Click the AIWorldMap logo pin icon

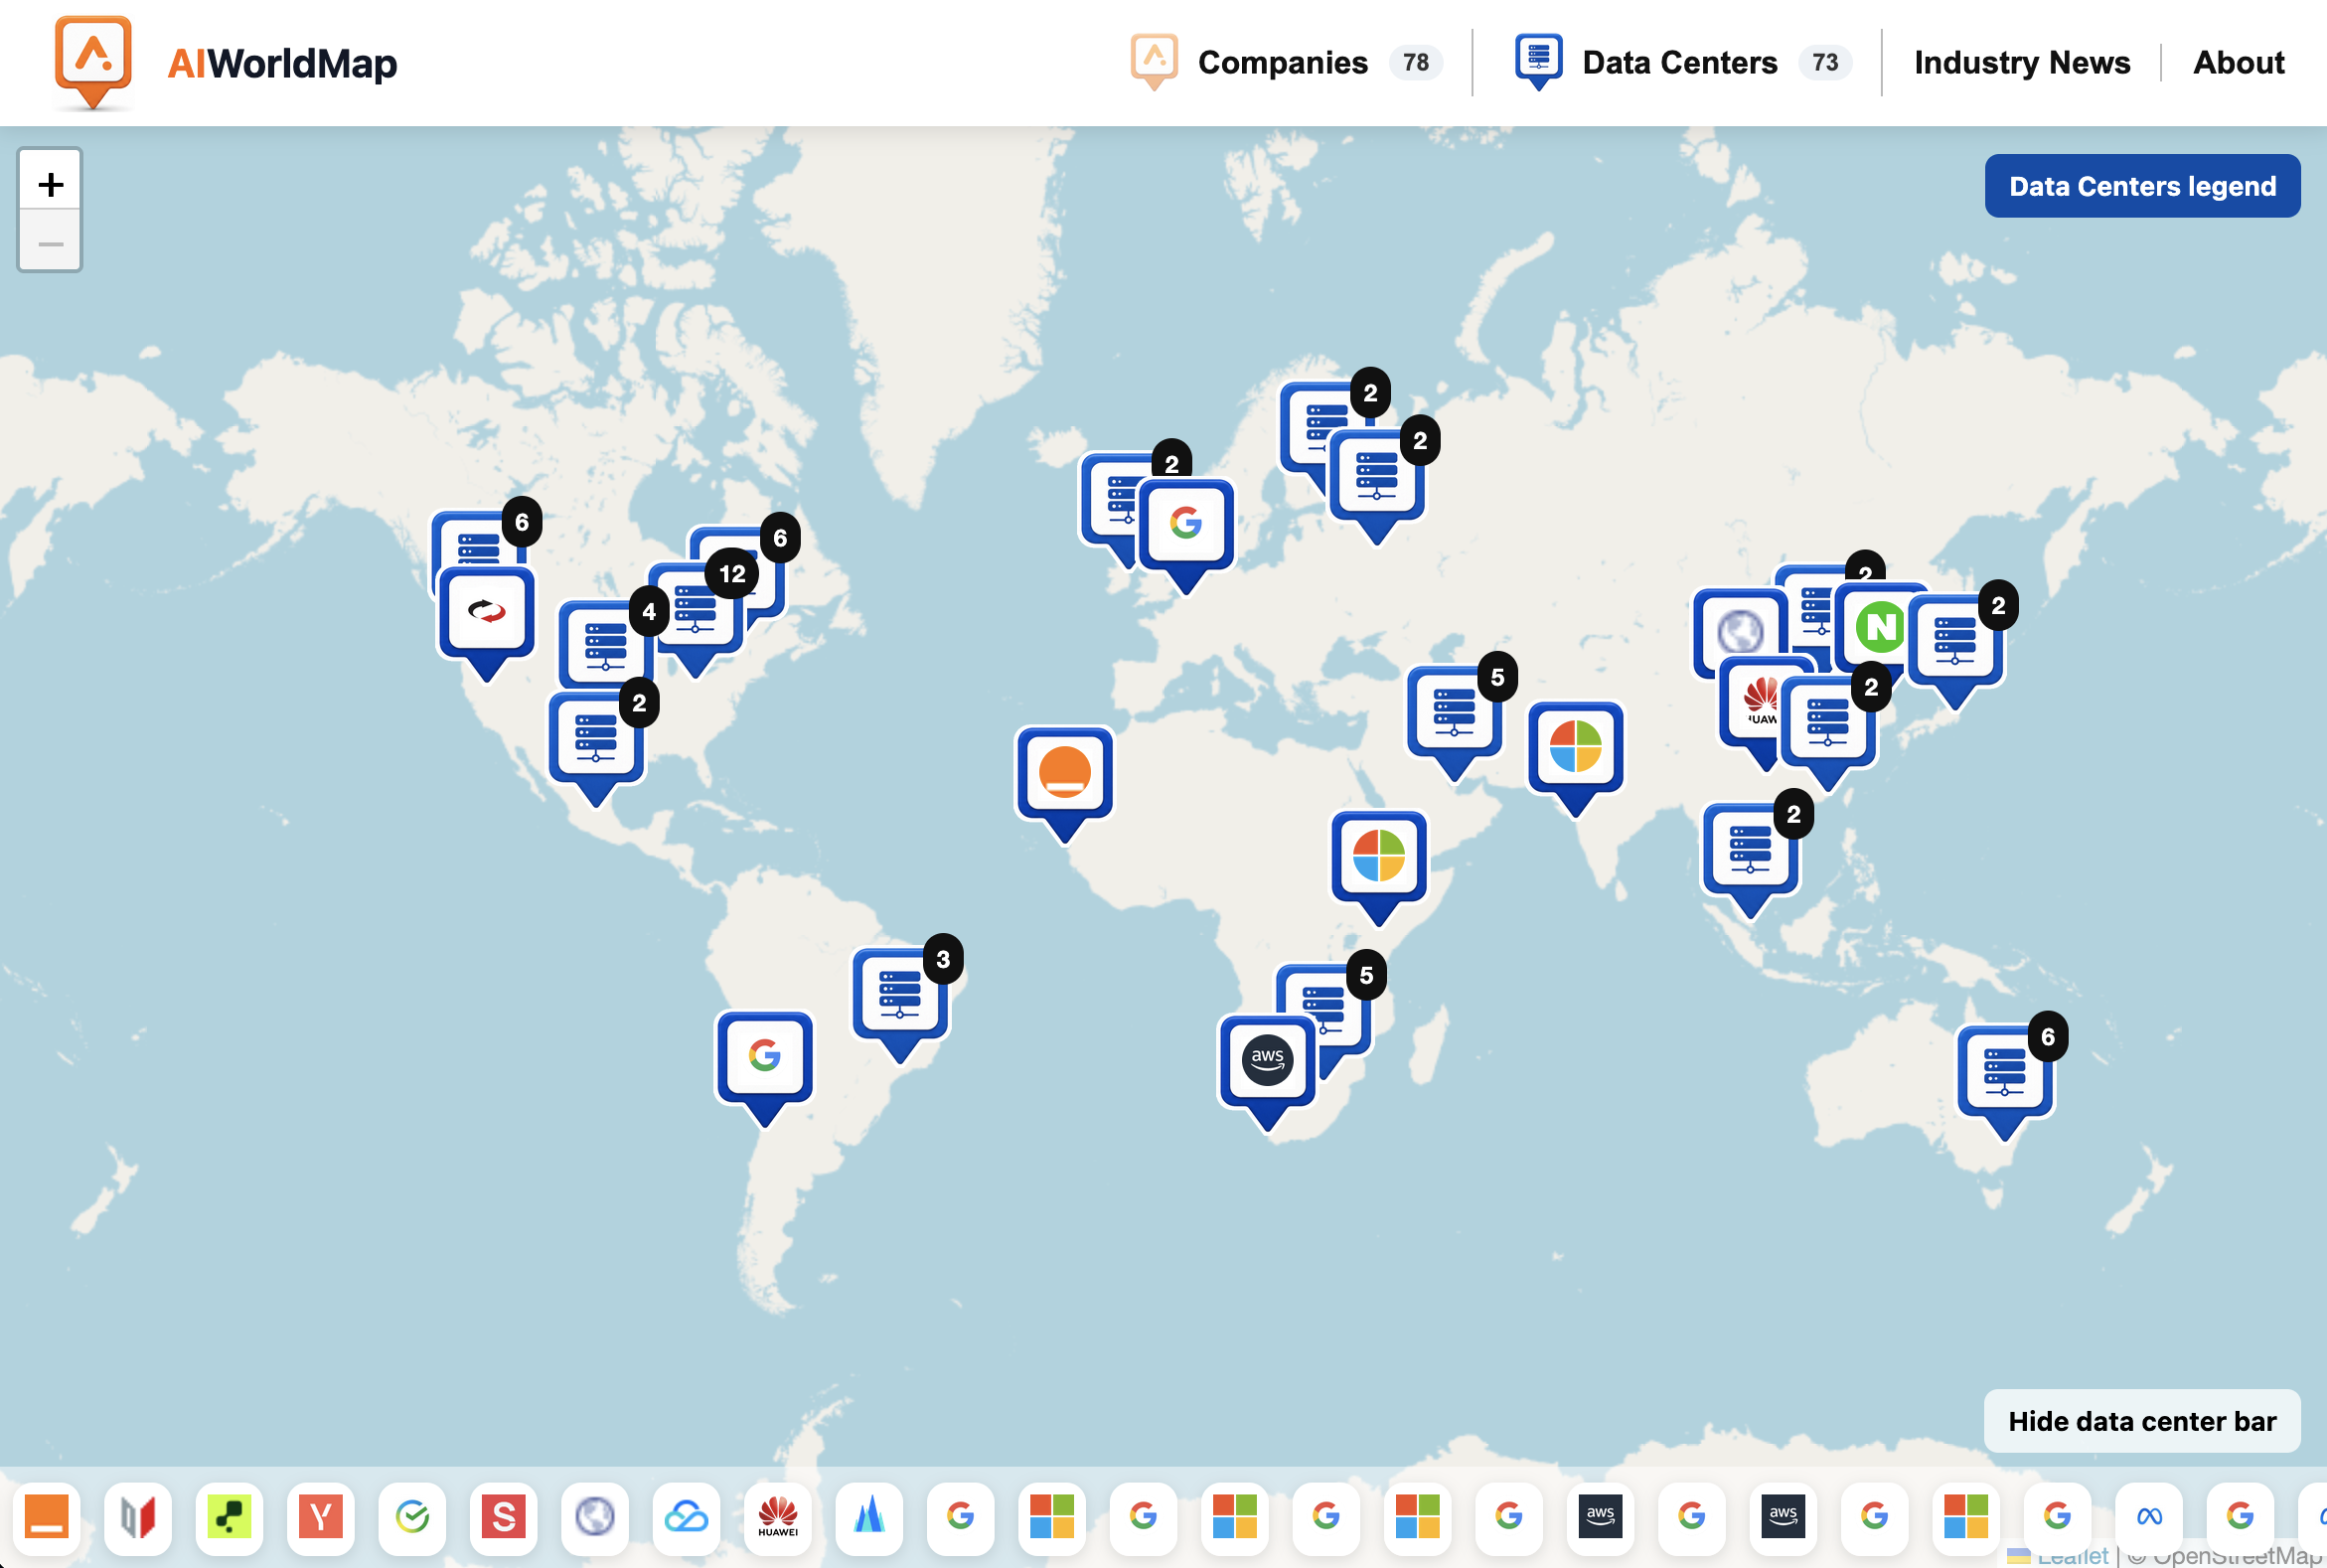click(93, 60)
